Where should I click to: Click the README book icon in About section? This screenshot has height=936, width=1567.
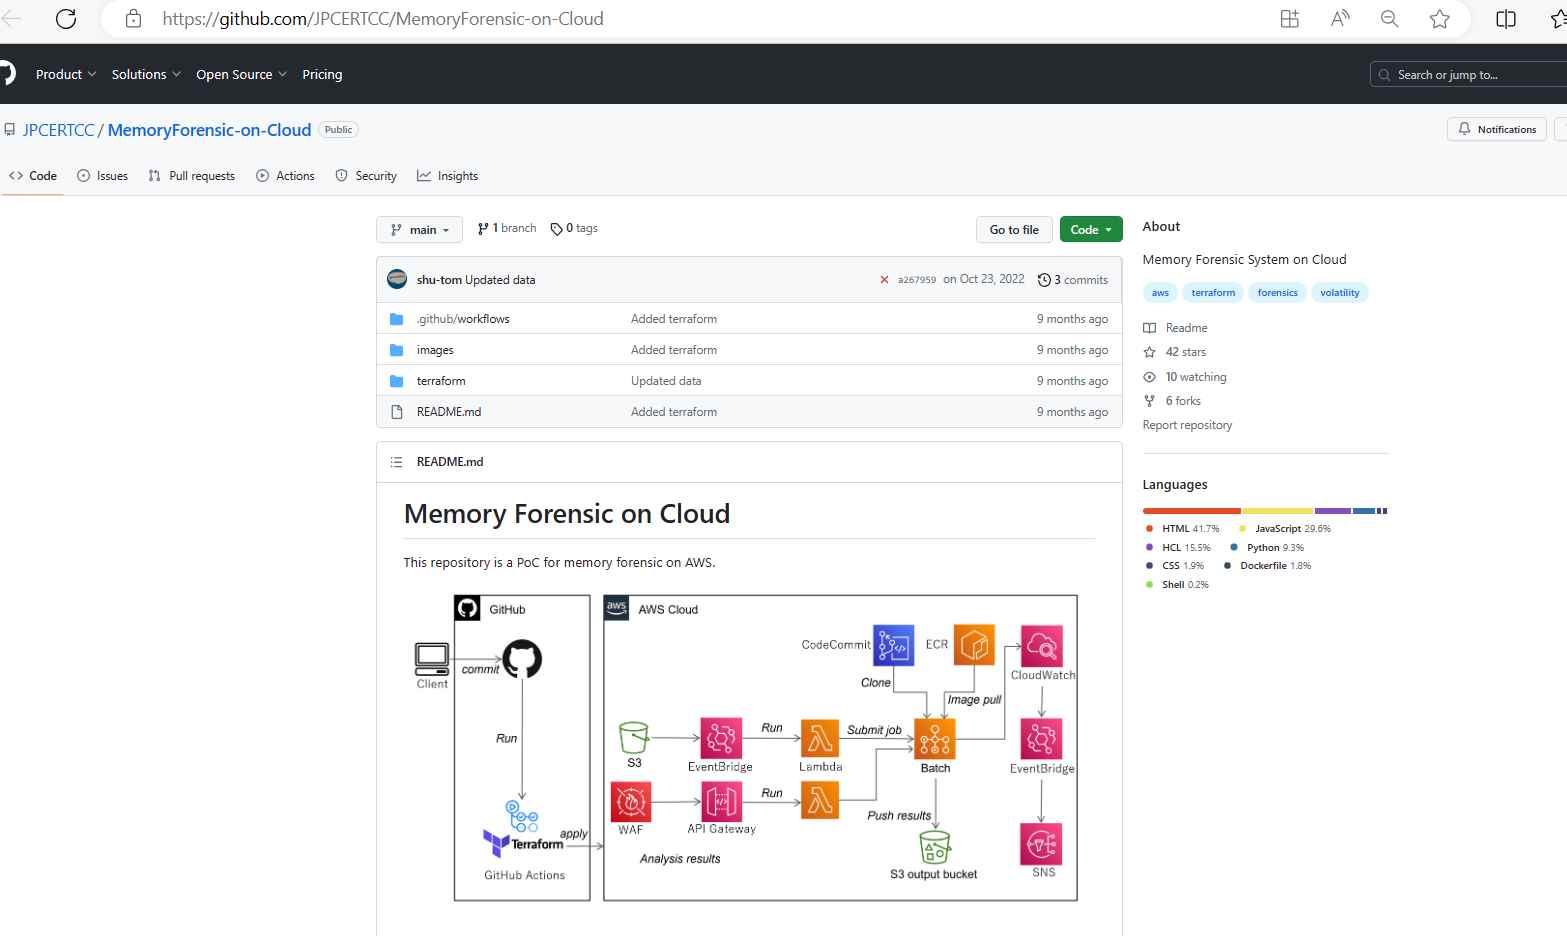(x=1149, y=327)
